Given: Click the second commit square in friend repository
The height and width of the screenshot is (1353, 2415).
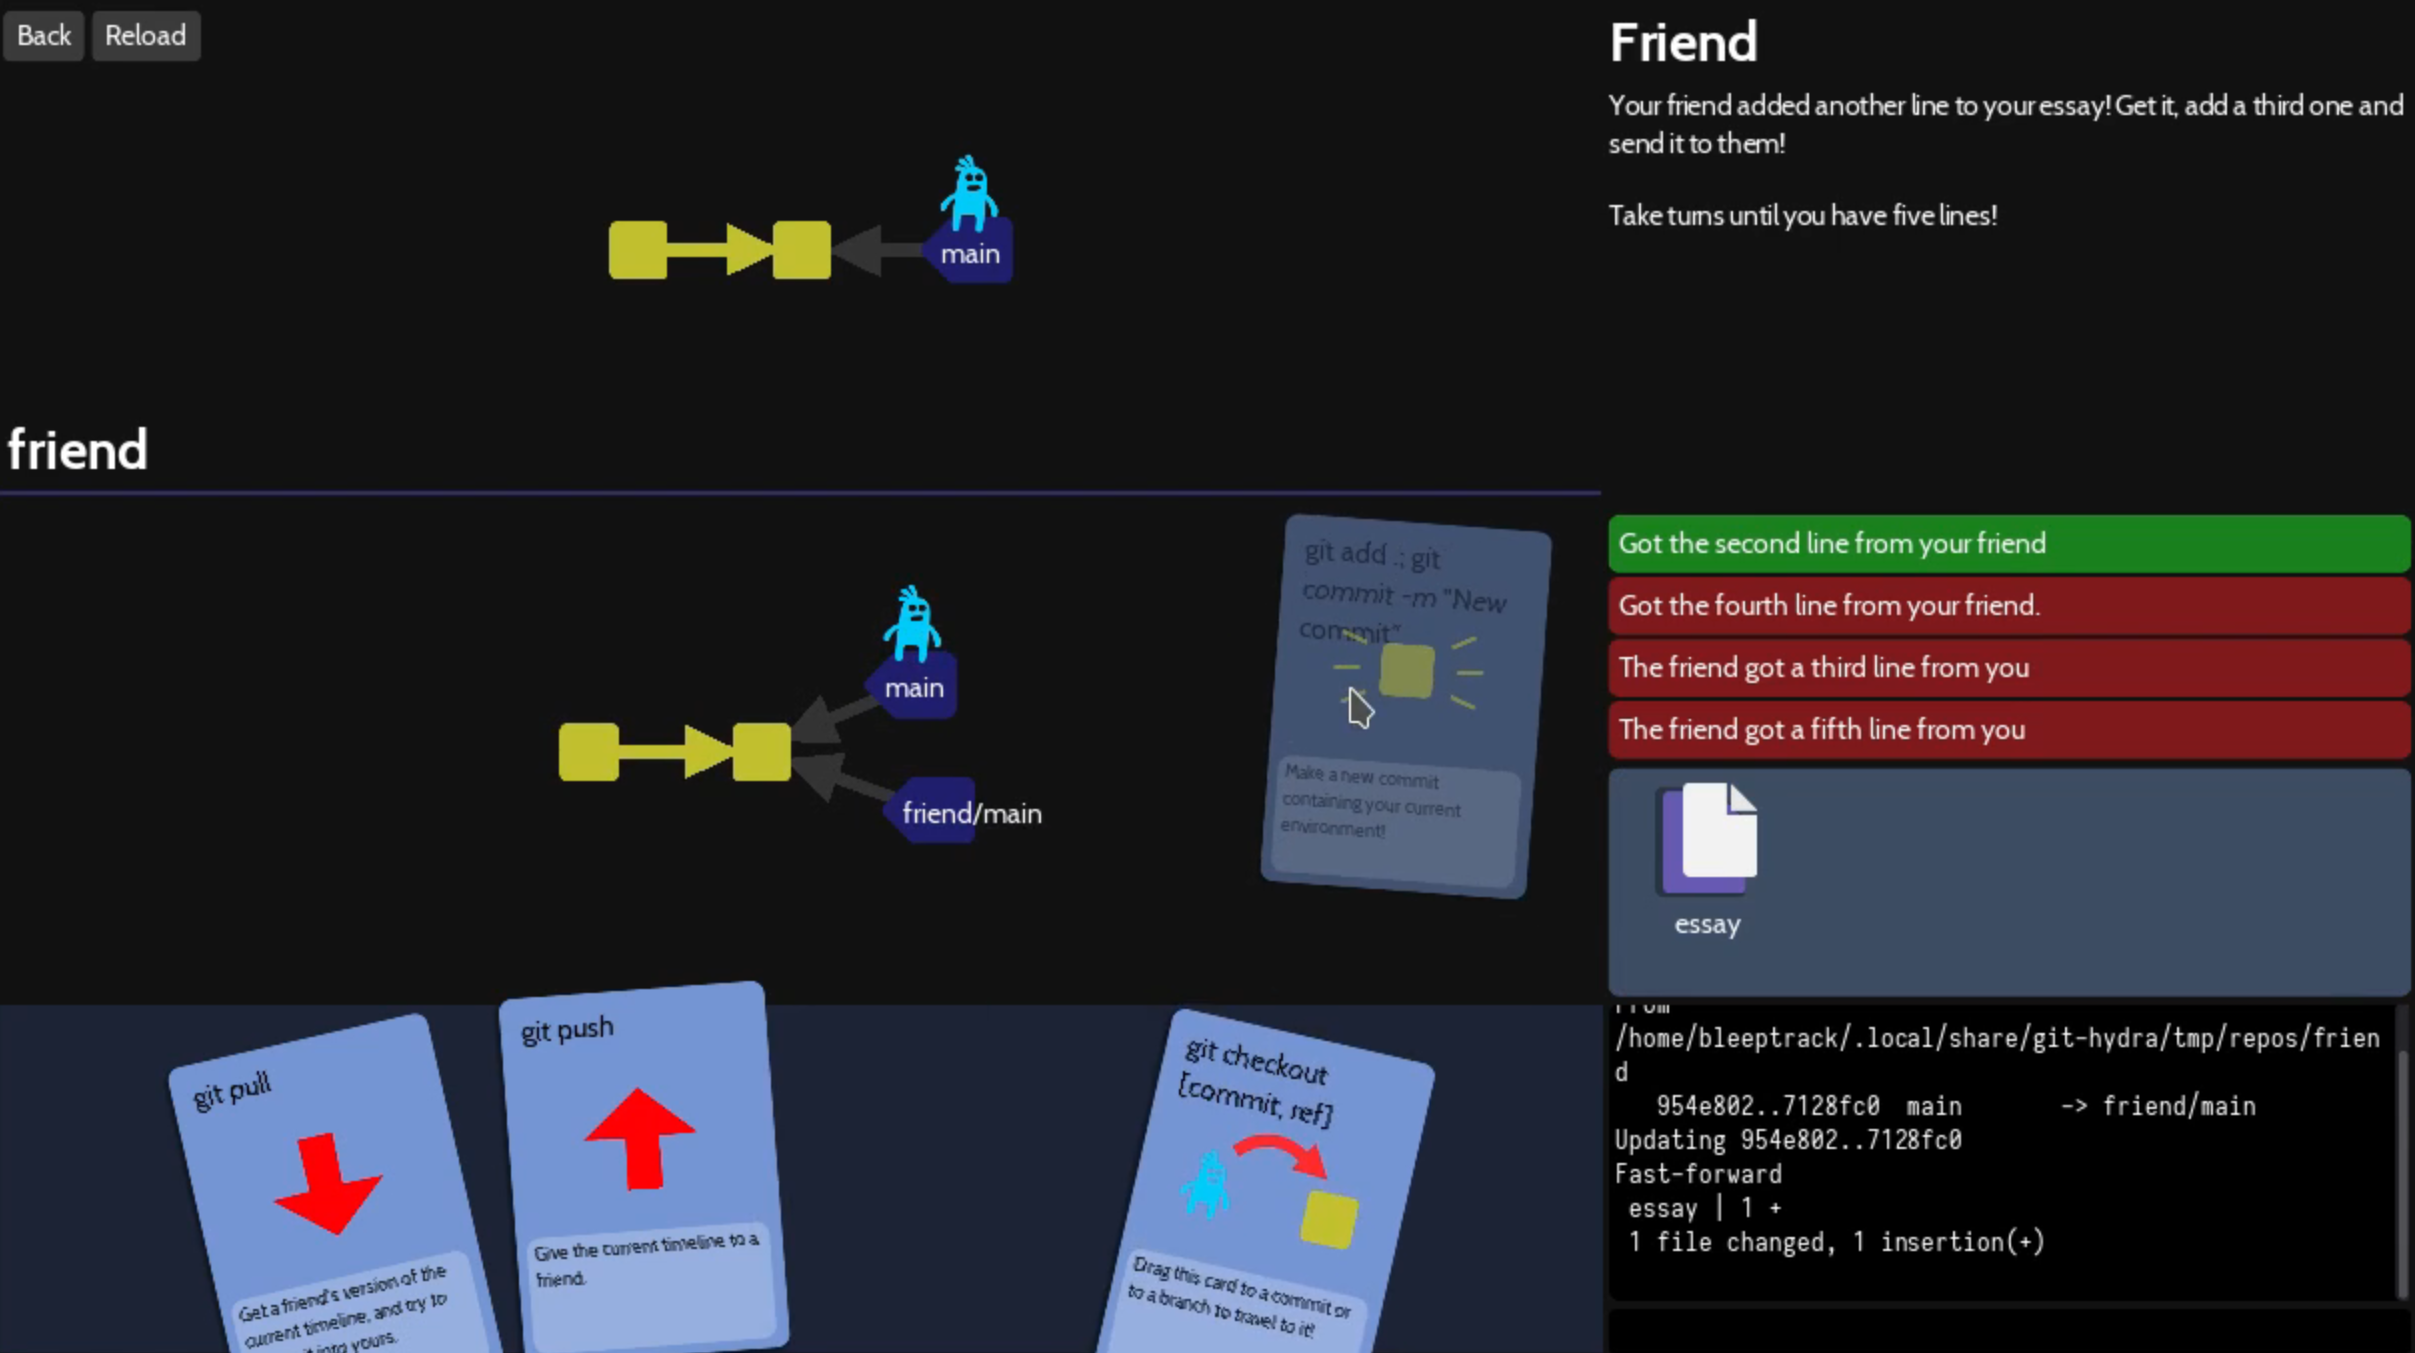Looking at the screenshot, I should pos(761,752).
